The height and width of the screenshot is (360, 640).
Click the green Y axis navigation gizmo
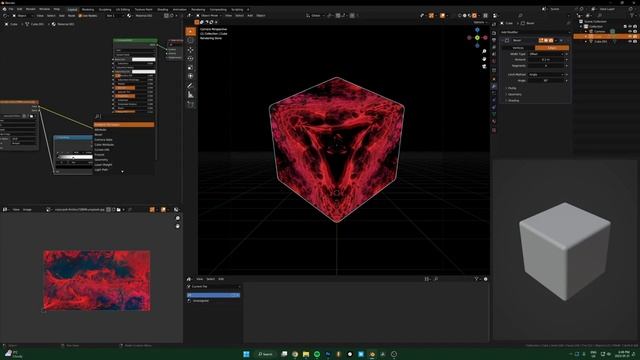coord(477,38)
